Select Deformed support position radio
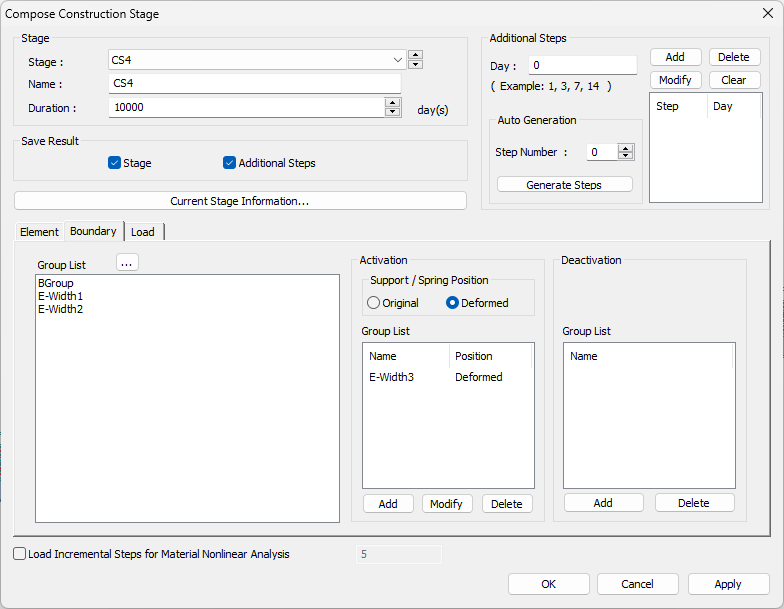Screen dimensions: 784x609 (452, 303)
